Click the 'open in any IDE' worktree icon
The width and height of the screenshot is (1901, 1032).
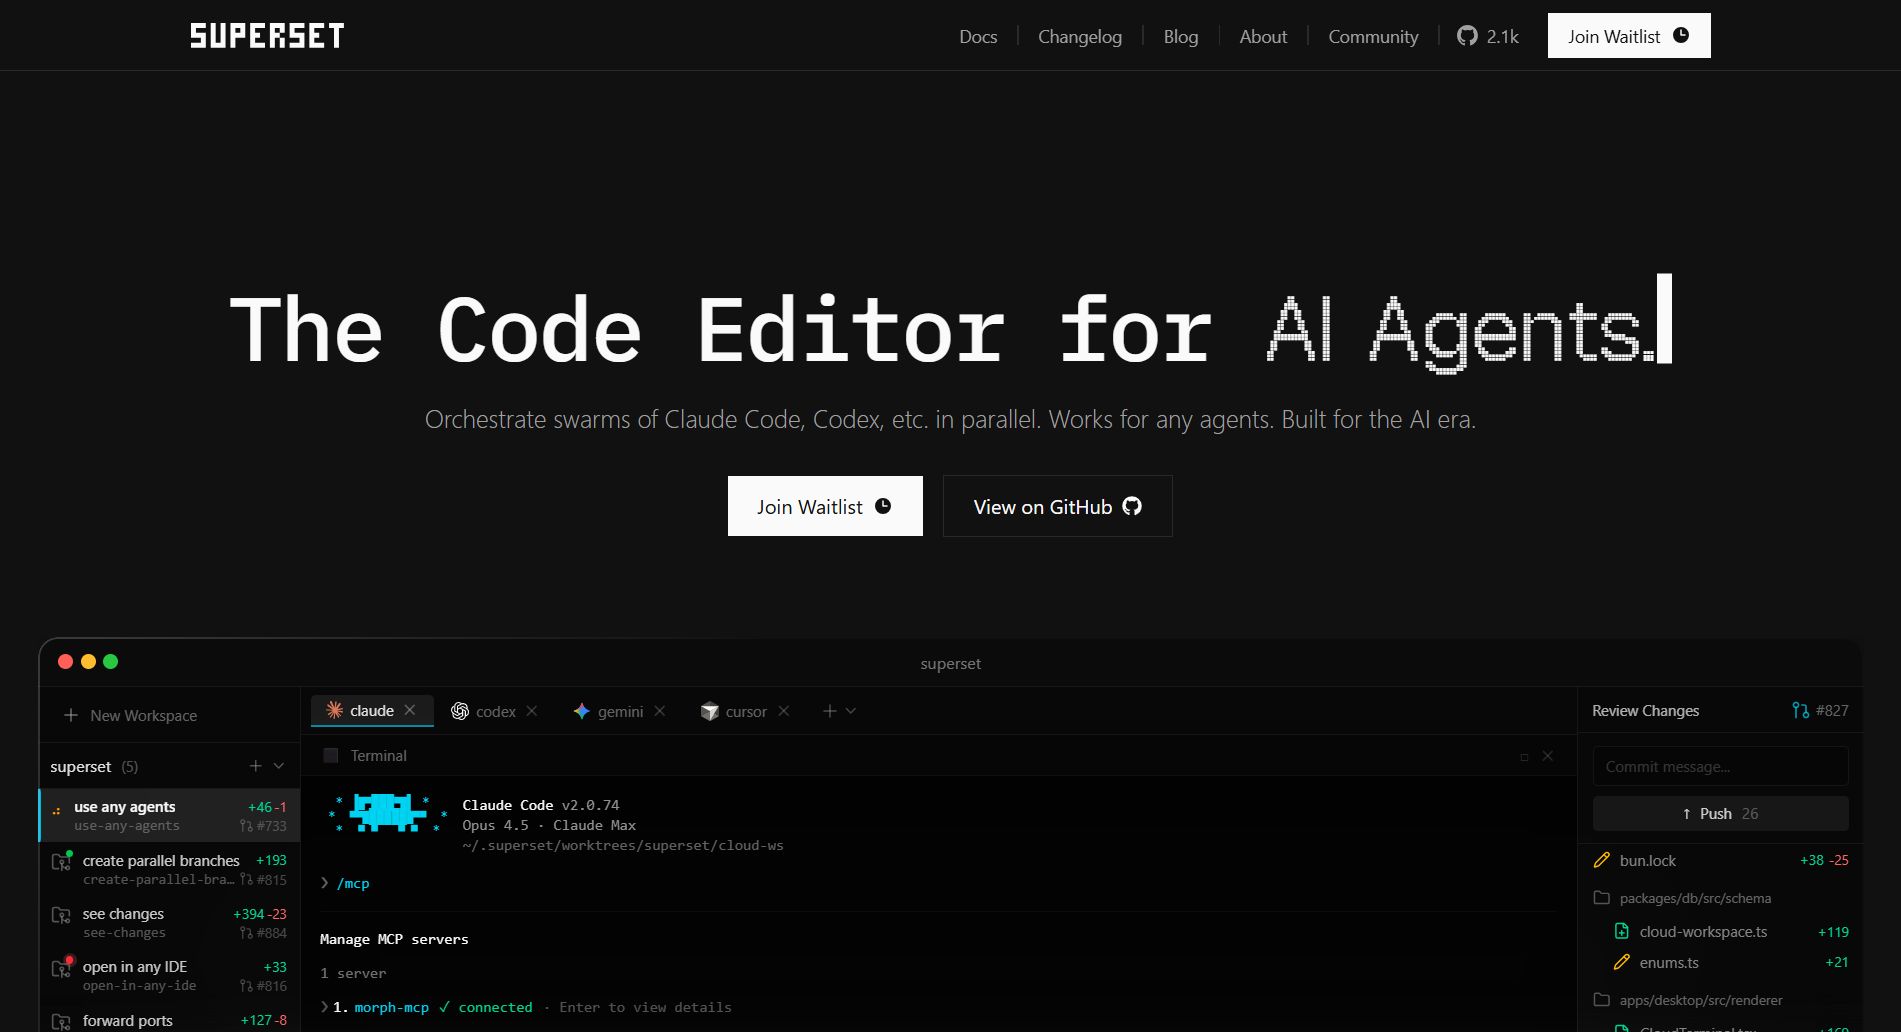[x=61, y=968]
